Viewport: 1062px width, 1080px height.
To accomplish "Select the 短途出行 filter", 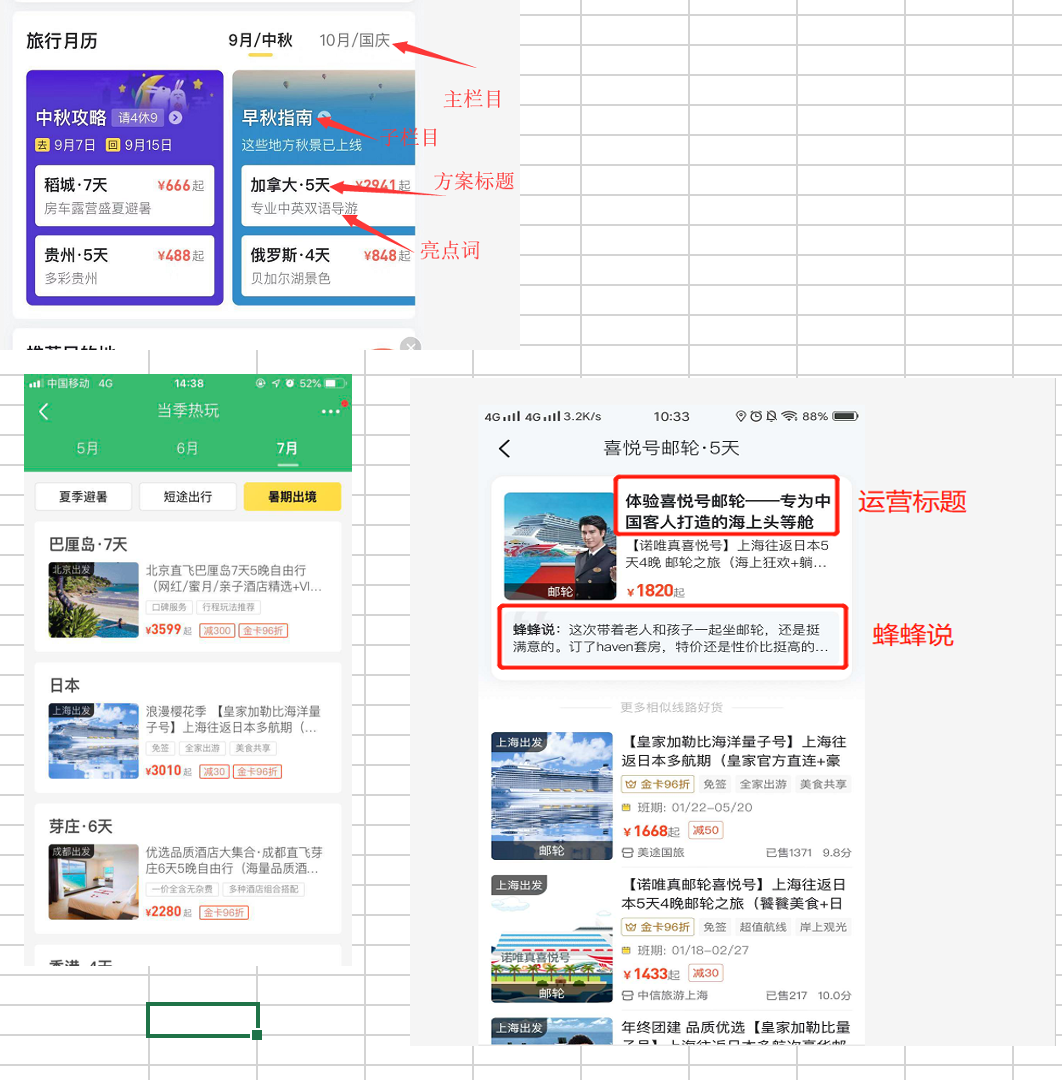I will pyautogui.click(x=187, y=496).
